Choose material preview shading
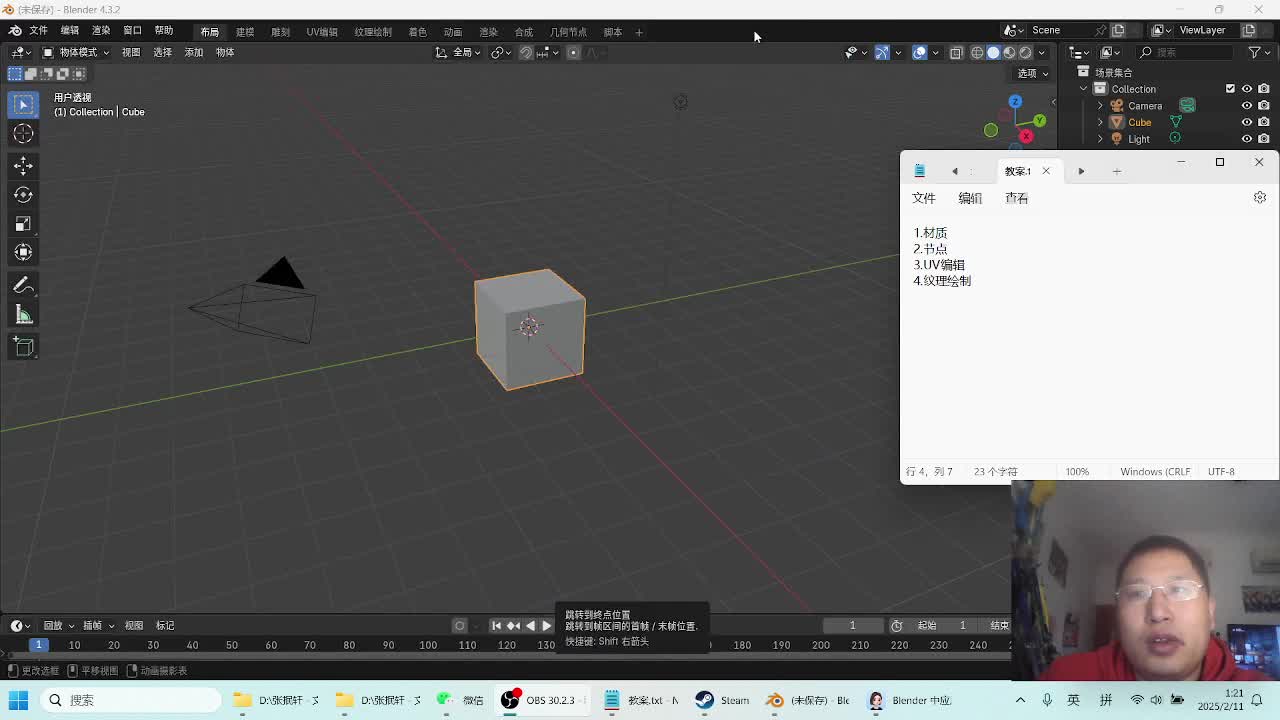Viewport: 1280px width, 720px height. [x=1009, y=52]
